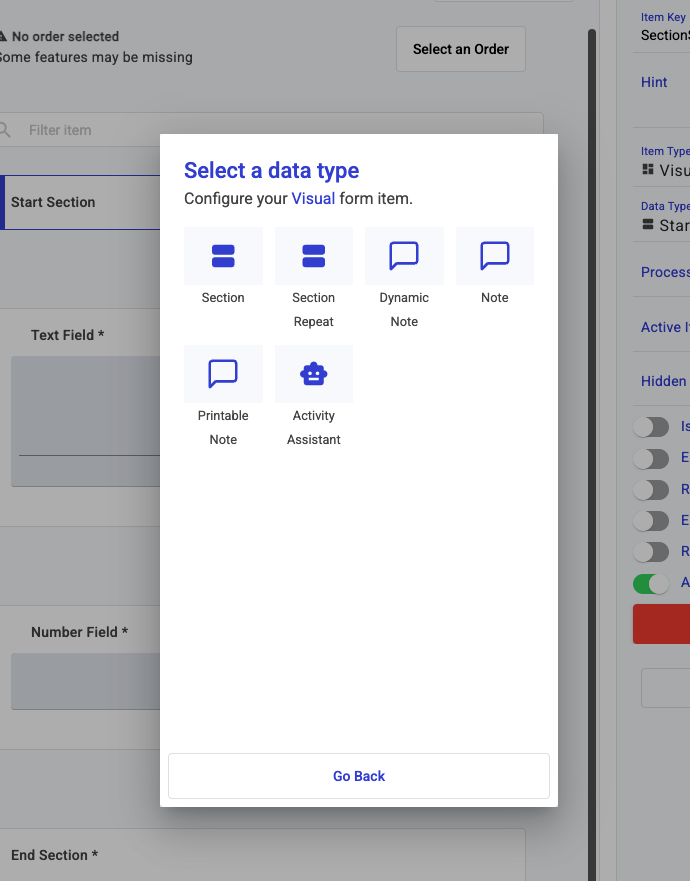Disable the green enabled toggle switch
Viewport: 690px width, 881px height.
[651, 583]
